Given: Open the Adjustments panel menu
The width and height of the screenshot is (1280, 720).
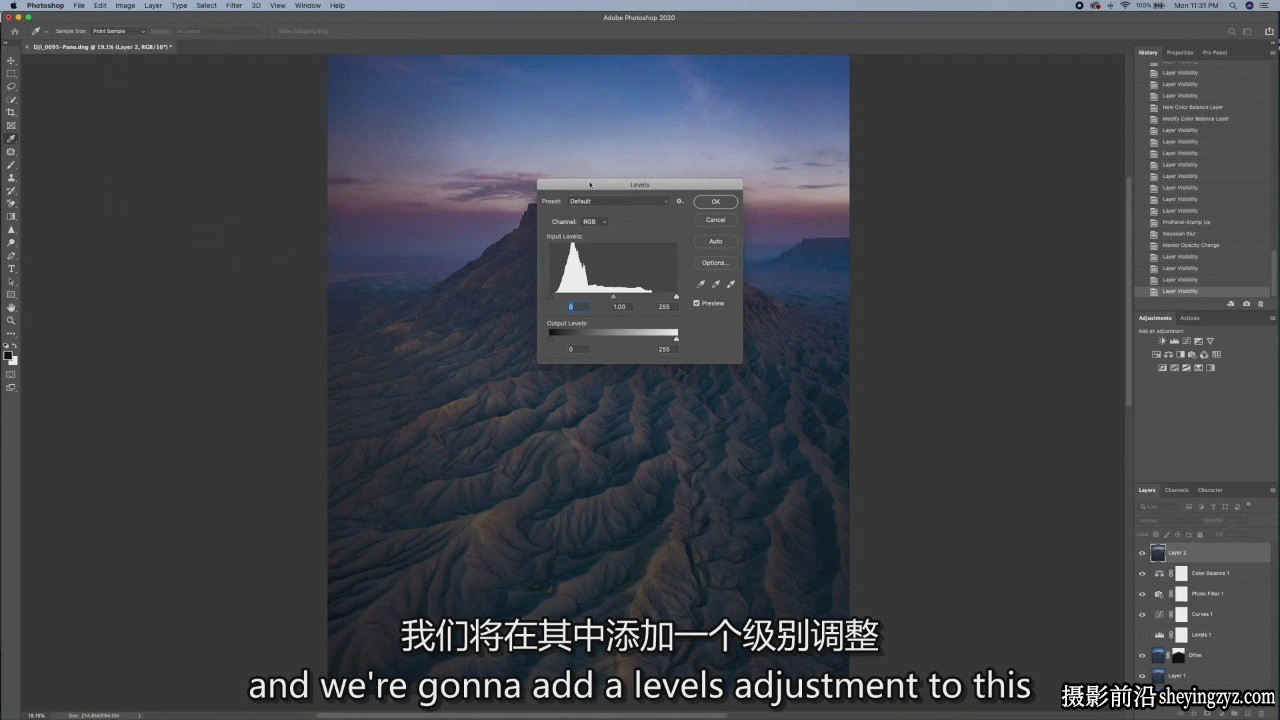Looking at the screenshot, I should tap(1272, 318).
